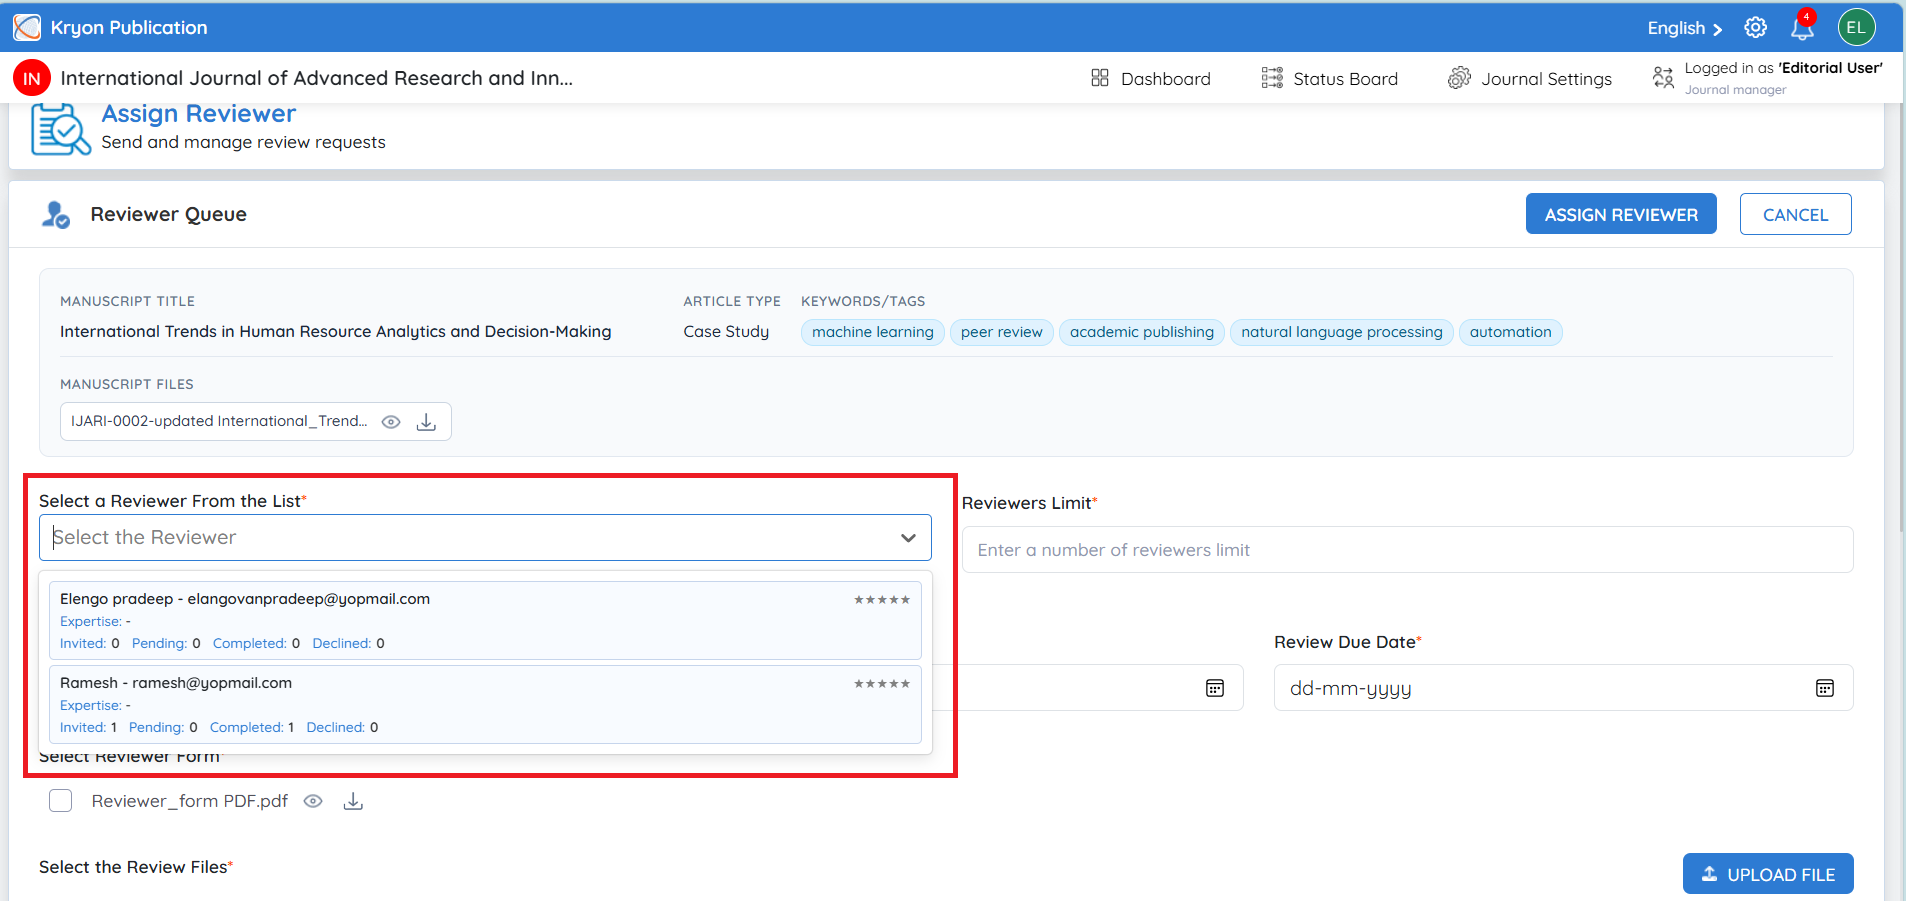
Task: Preview Reviewer_form PDF.pdf with eye icon
Action: [313, 801]
